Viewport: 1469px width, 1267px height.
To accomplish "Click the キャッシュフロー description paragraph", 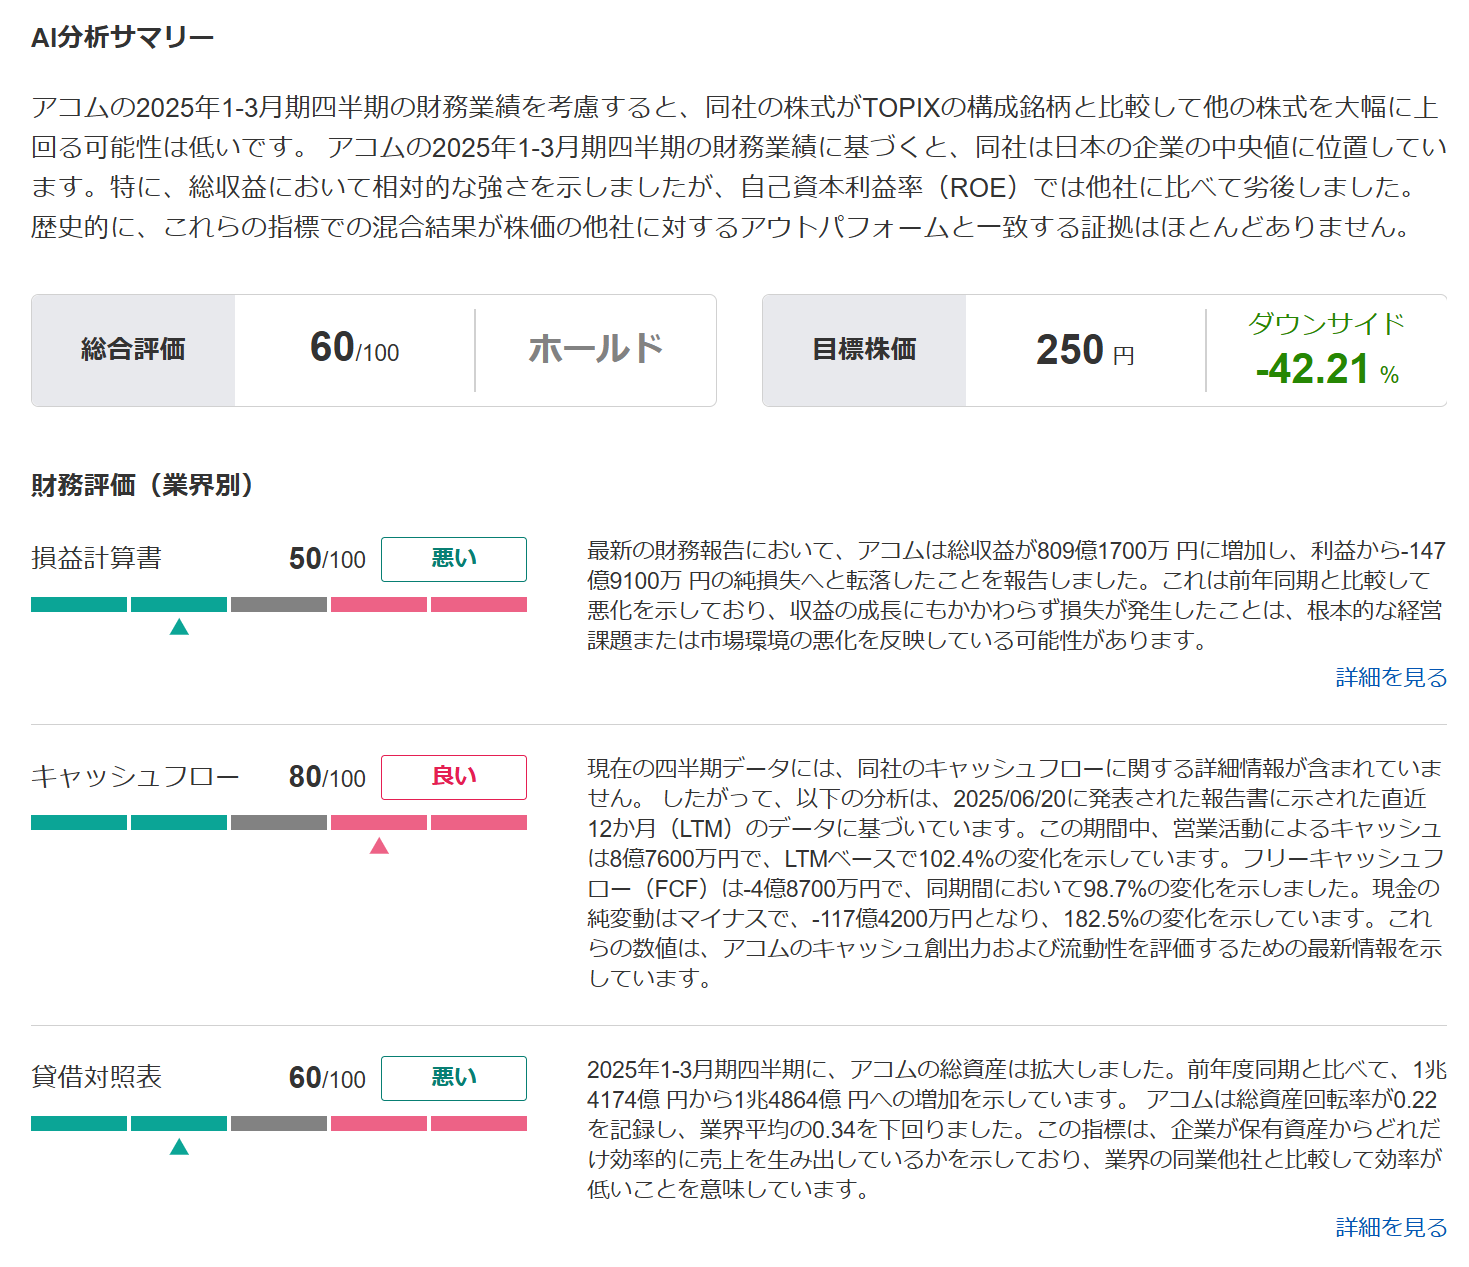I will (1016, 873).
